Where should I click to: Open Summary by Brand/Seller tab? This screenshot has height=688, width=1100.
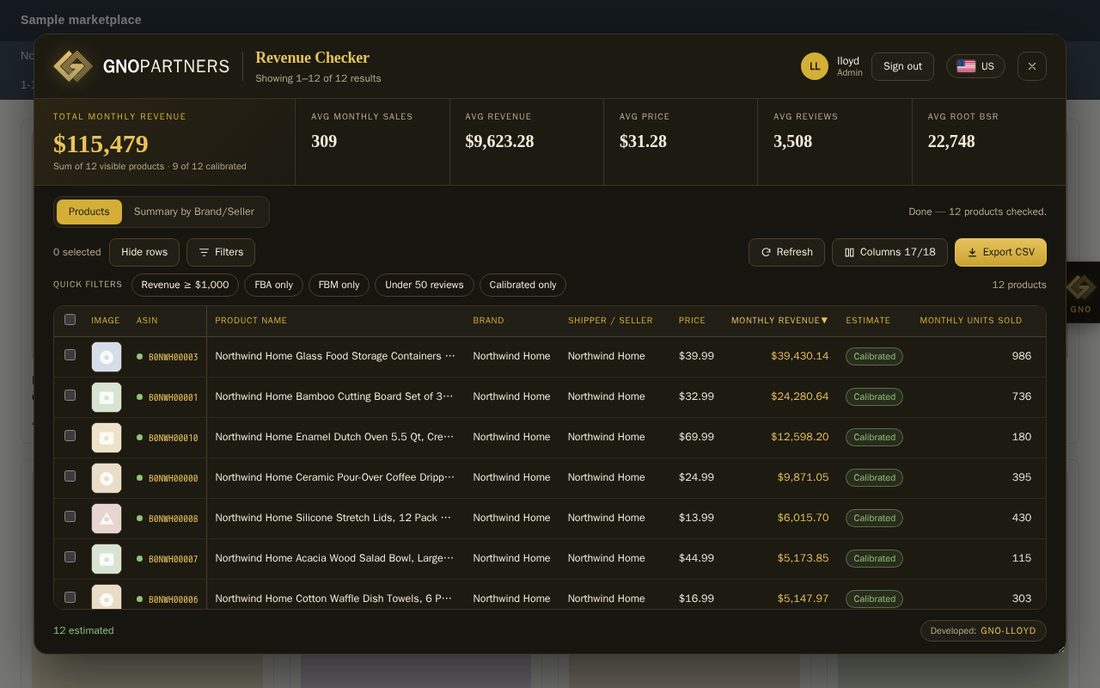(x=194, y=211)
